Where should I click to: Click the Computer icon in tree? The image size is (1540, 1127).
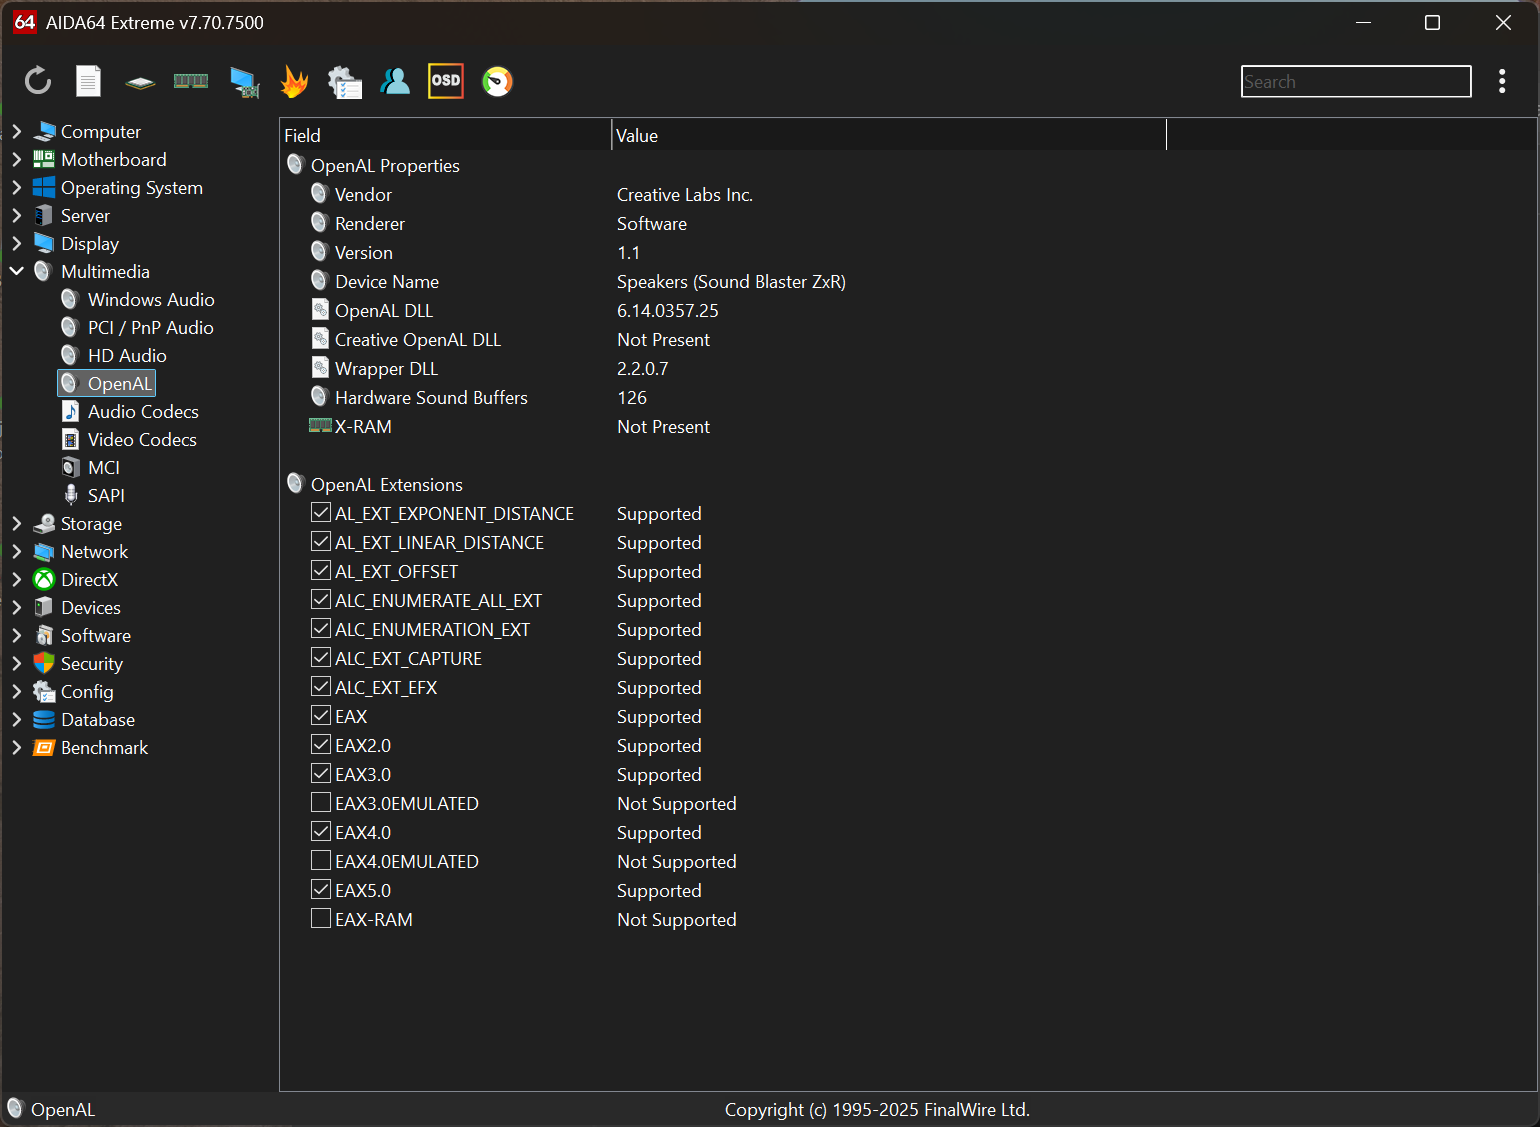(44, 131)
